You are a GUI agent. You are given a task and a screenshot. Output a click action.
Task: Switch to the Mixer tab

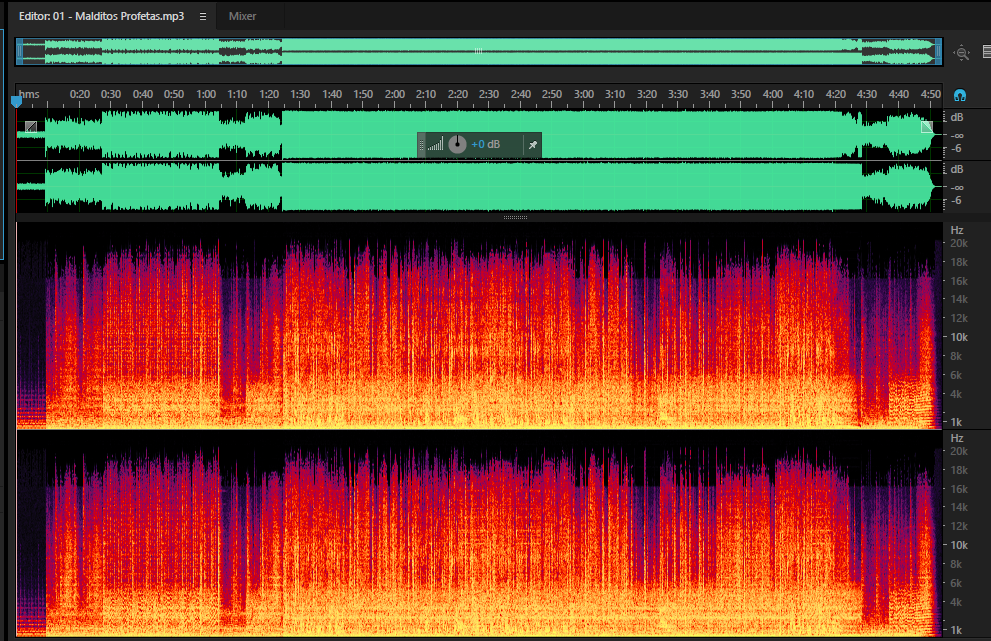pos(242,16)
